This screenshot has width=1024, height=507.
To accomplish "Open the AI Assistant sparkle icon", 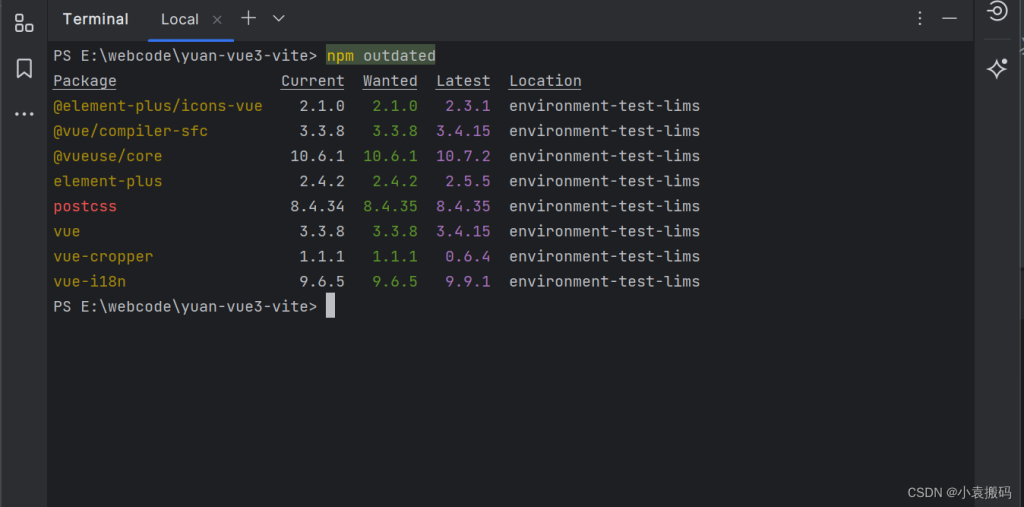I will (997, 68).
